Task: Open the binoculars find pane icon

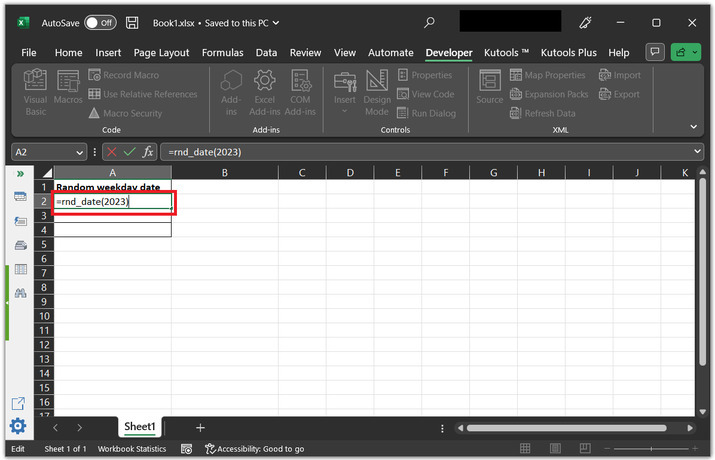Action: click(x=20, y=293)
